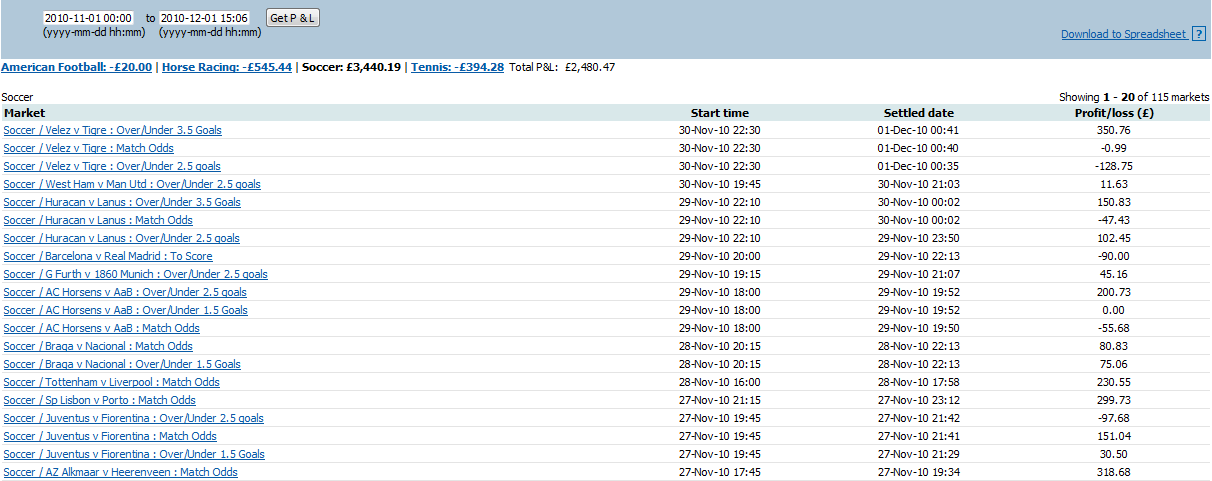The width and height of the screenshot is (1212, 481).
Task: Click start time 27-Nov-10 17:45
Action: [x=720, y=472]
